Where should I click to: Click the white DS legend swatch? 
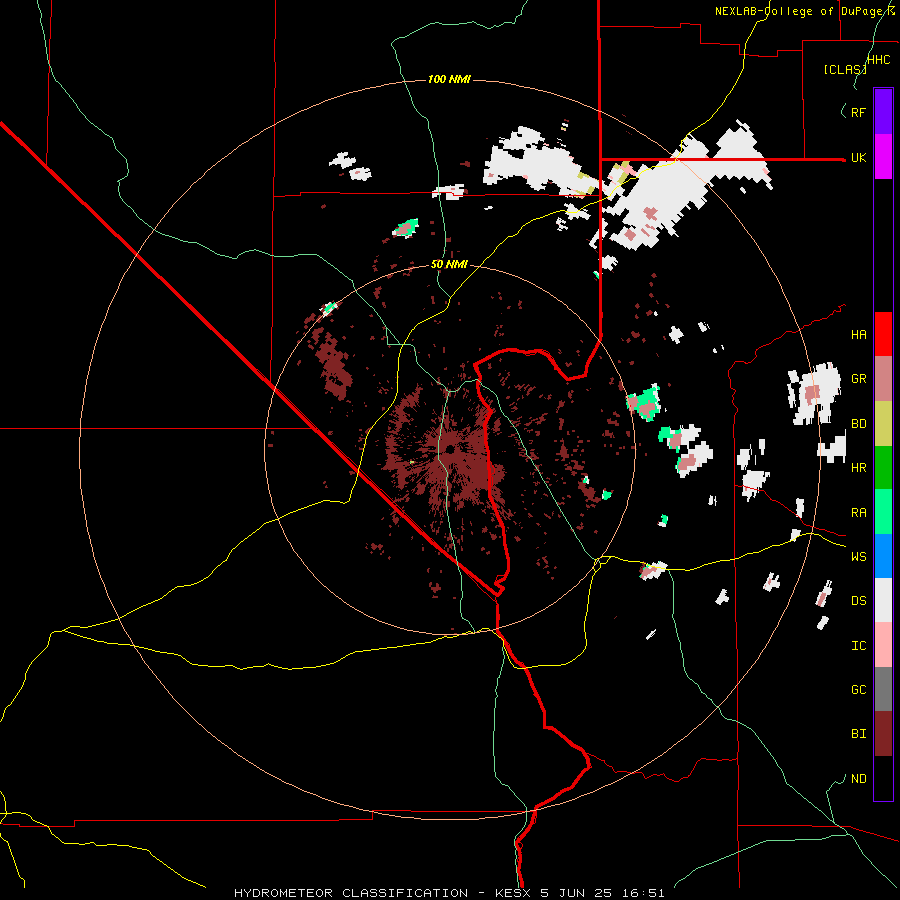[x=883, y=600]
